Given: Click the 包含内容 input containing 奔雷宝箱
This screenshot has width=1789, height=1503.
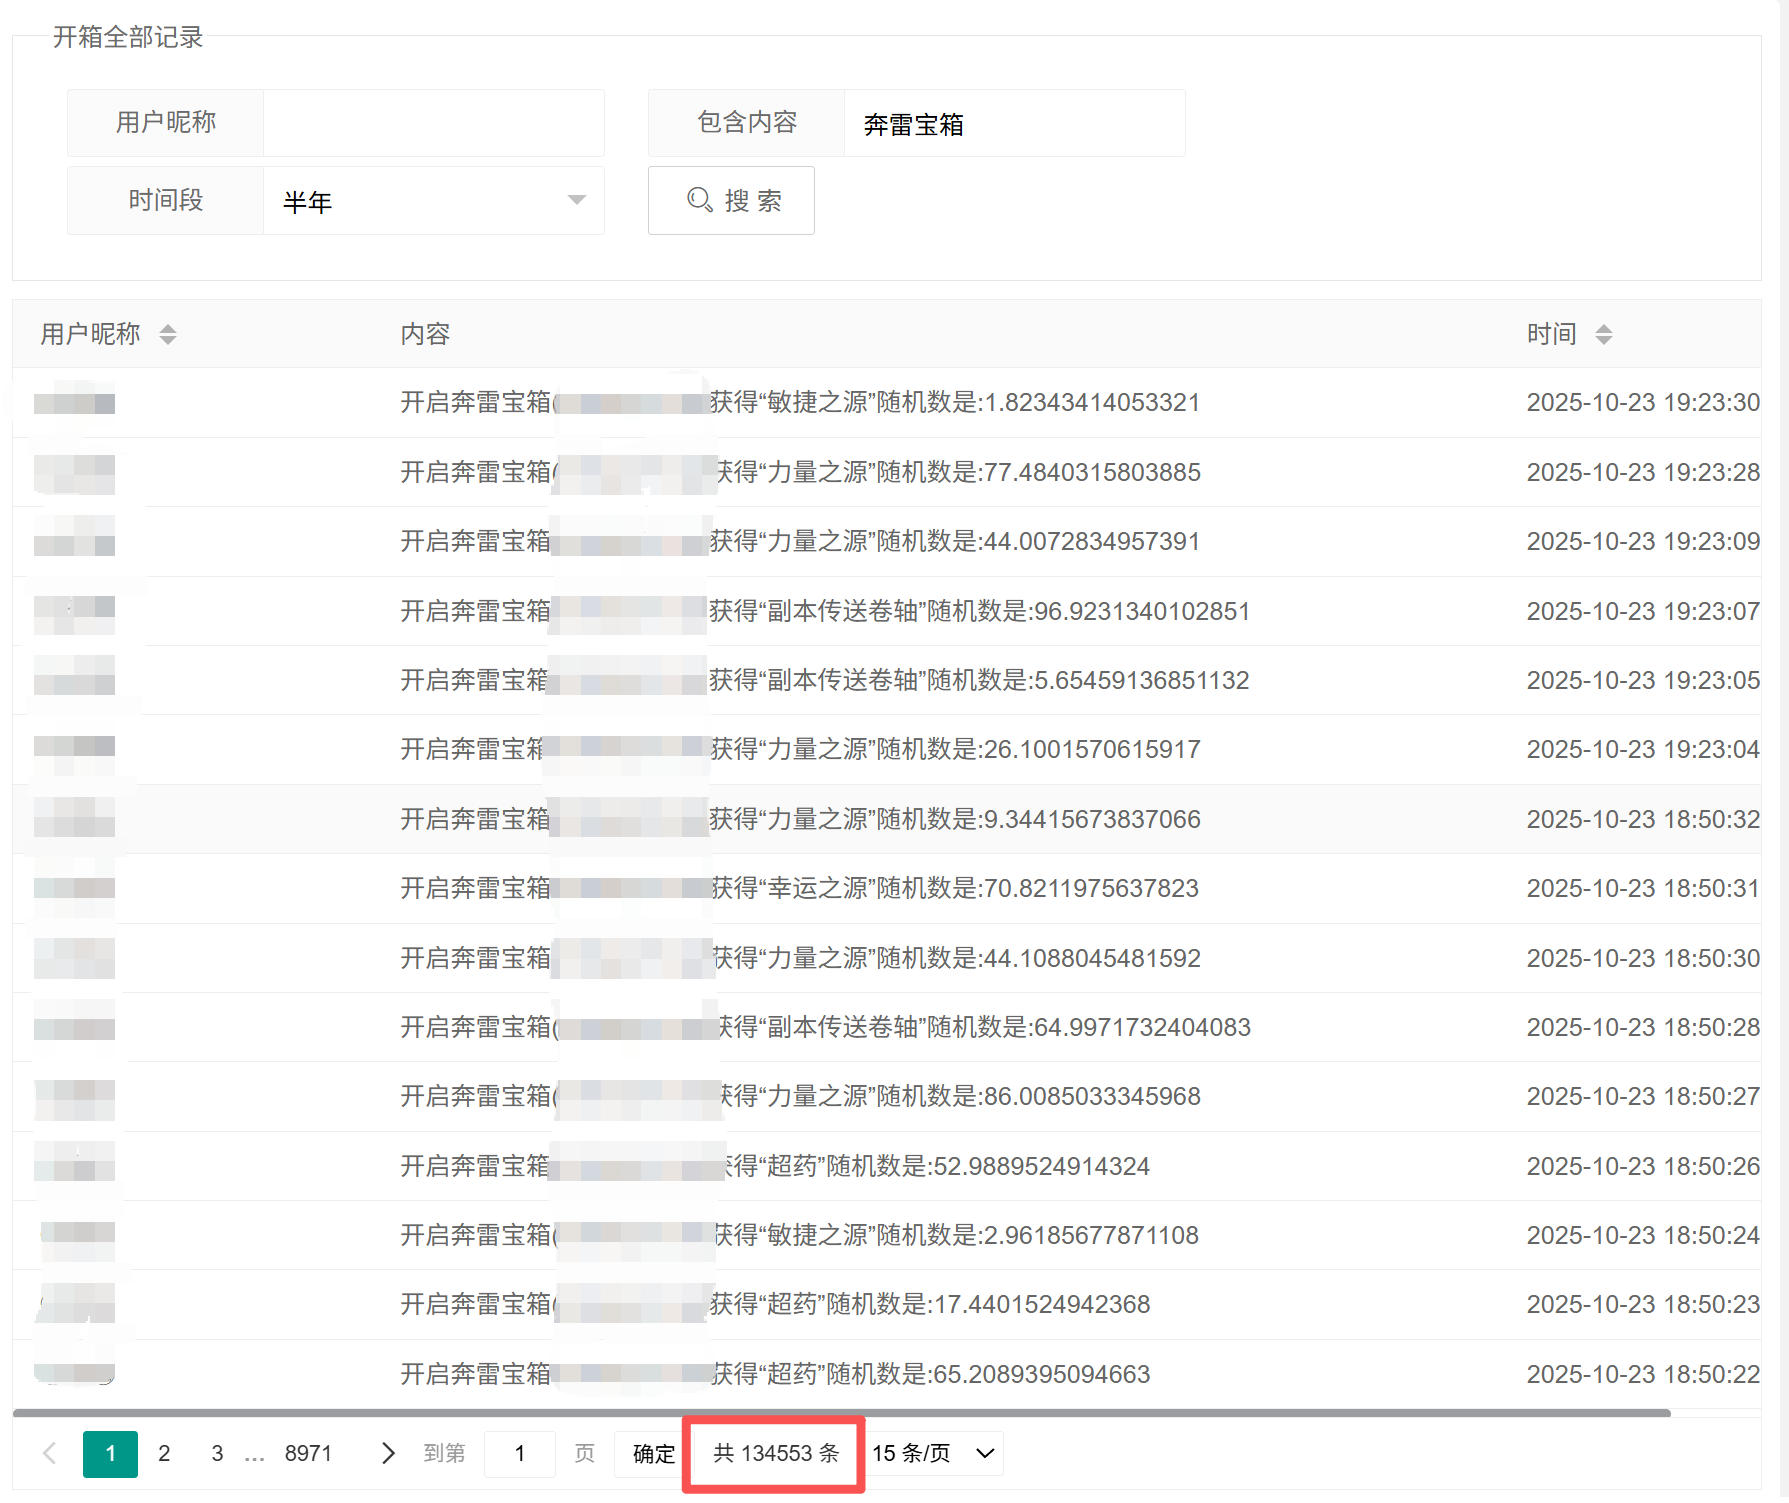Looking at the screenshot, I should tap(1013, 124).
